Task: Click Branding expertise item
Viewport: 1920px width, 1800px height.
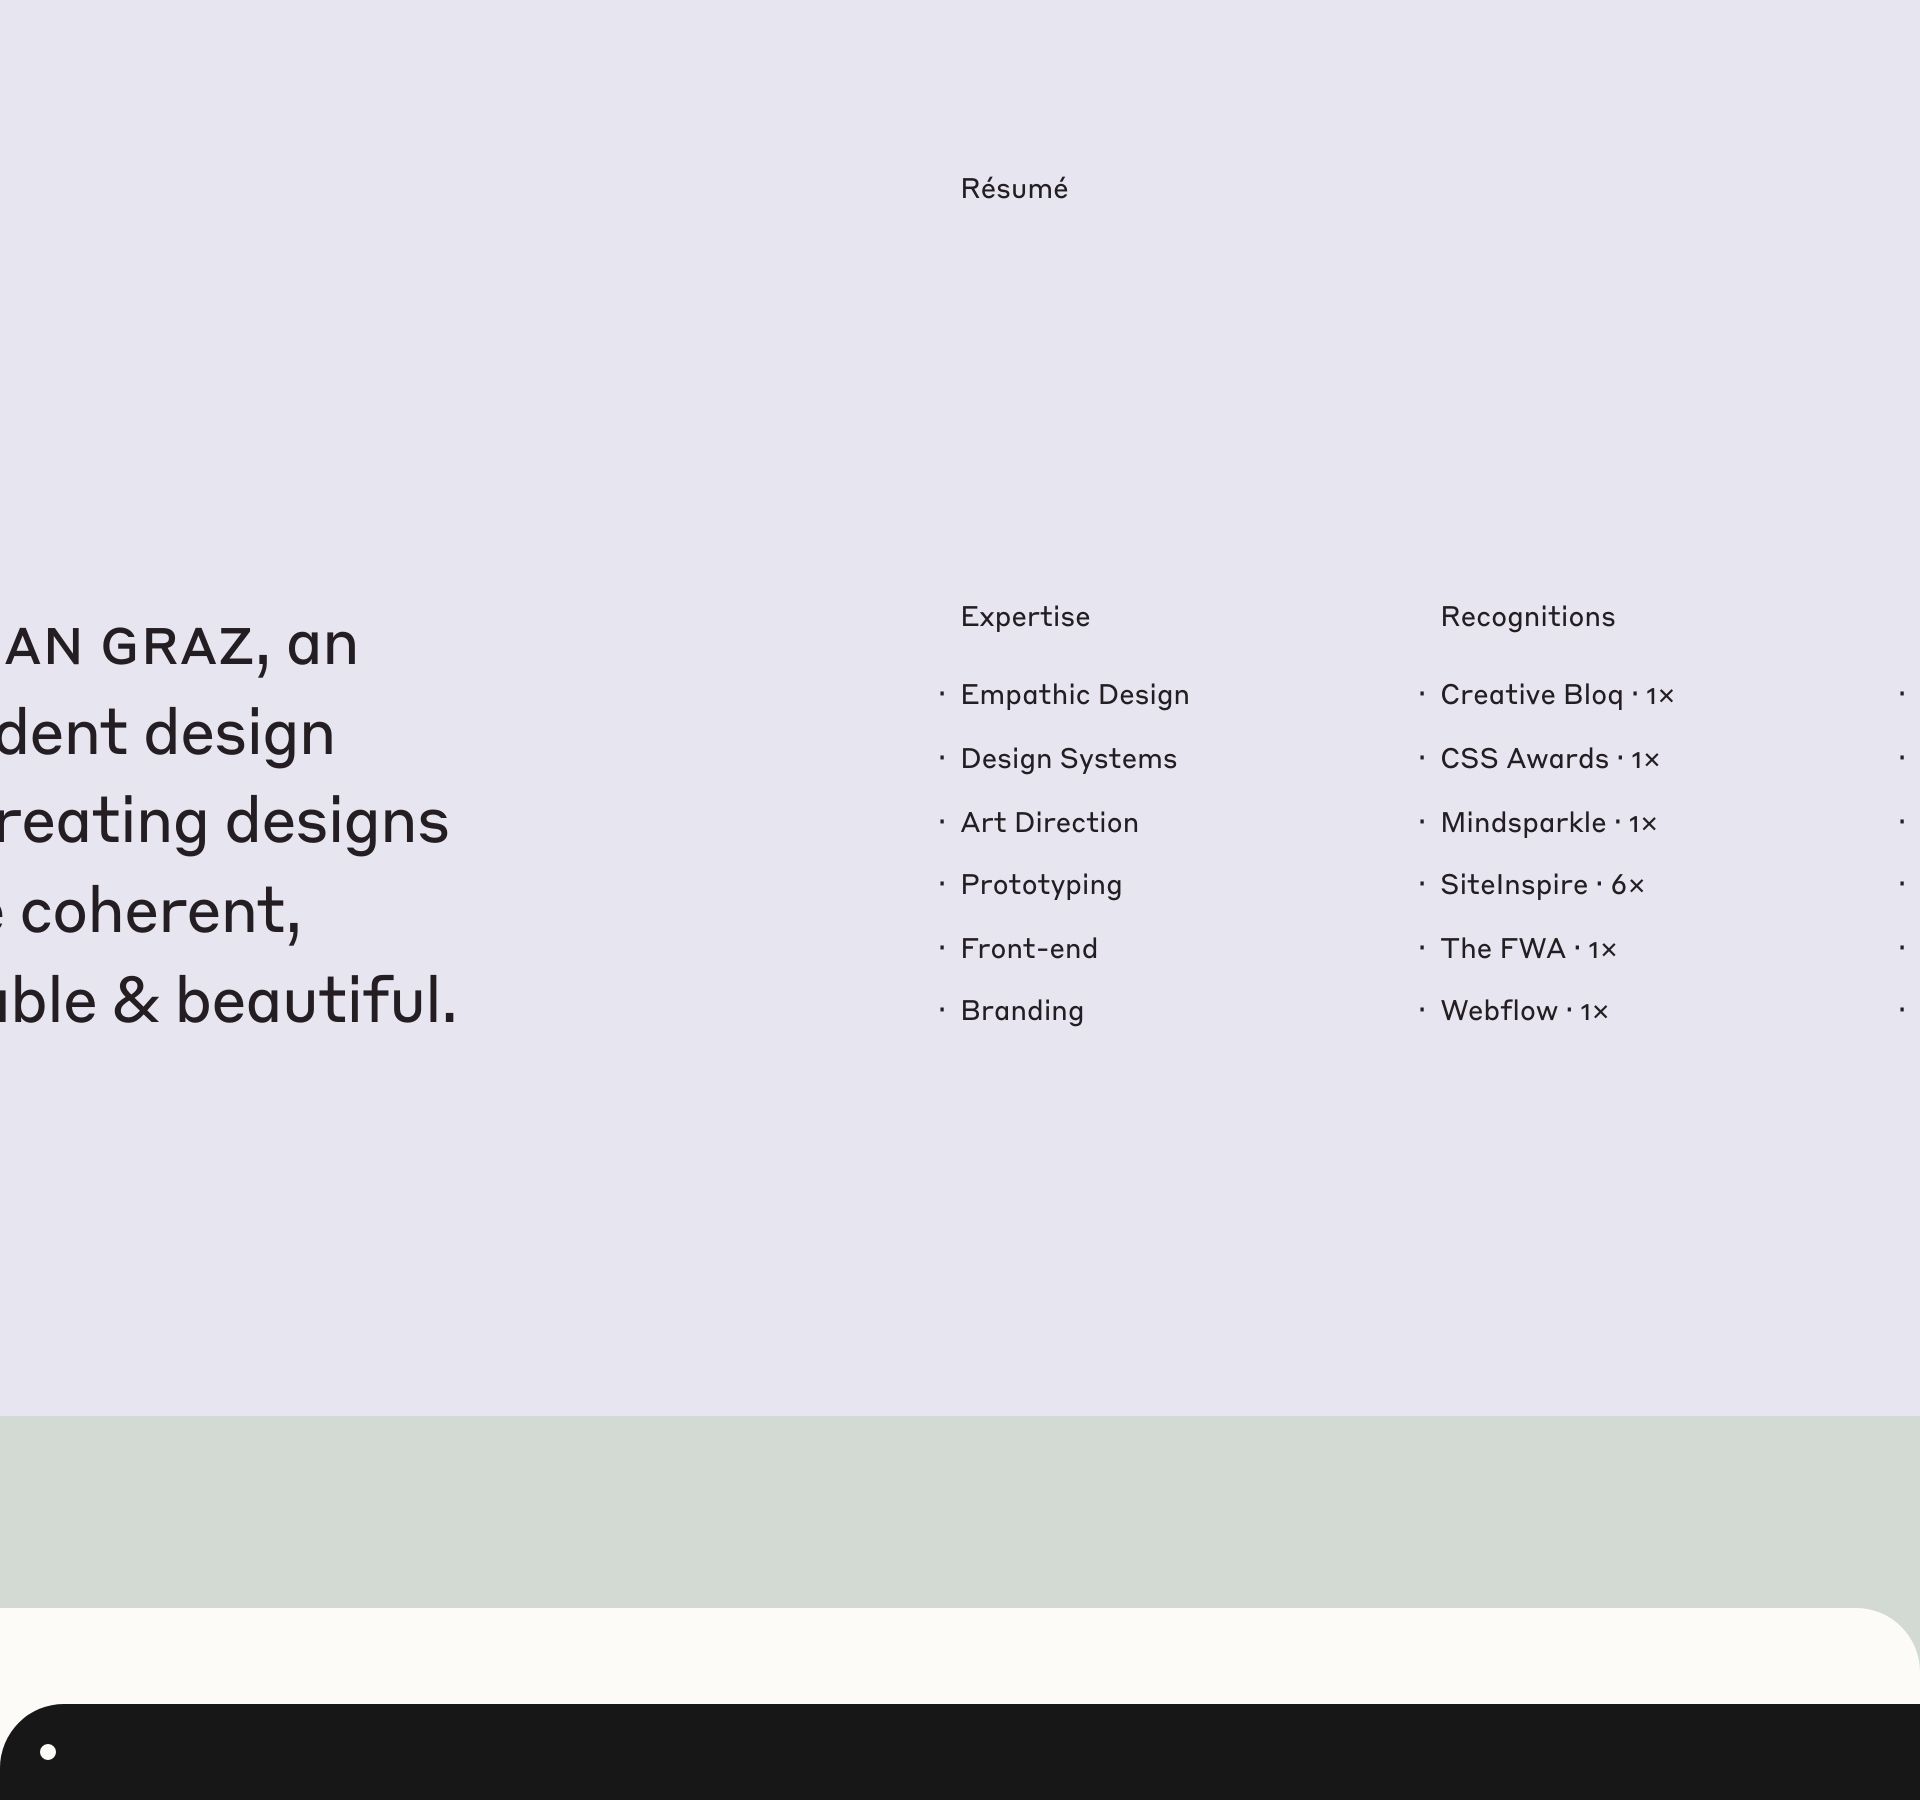Action: coord(1021,1011)
